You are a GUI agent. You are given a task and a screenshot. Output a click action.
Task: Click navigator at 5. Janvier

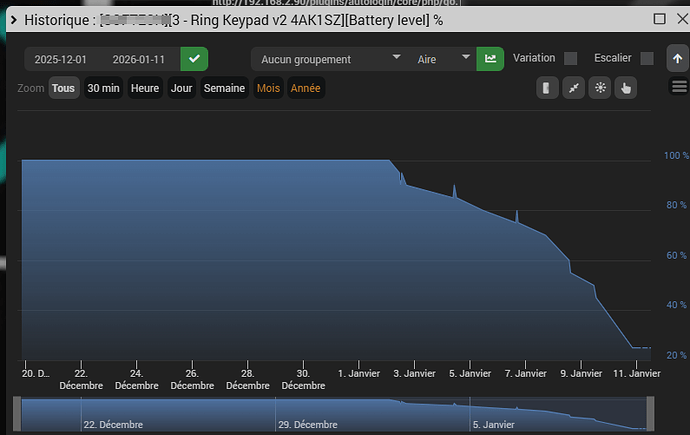click(x=493, y=425)
